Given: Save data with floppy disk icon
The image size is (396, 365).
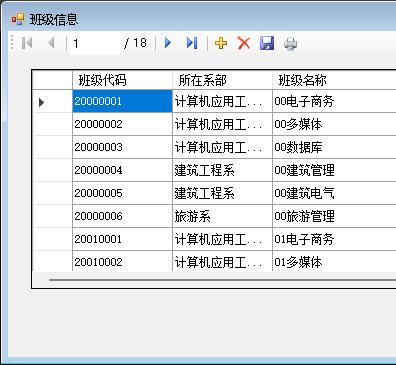Looking at the screenshot, I should (267, 43).
